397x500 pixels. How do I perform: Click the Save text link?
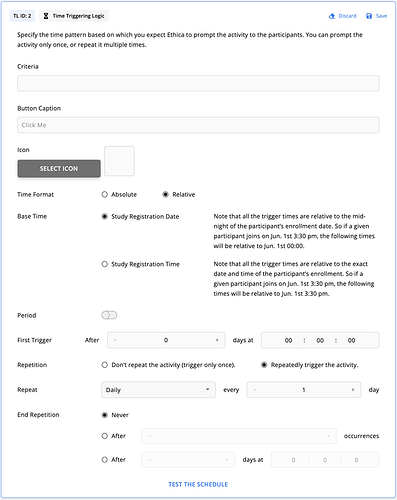381,16
